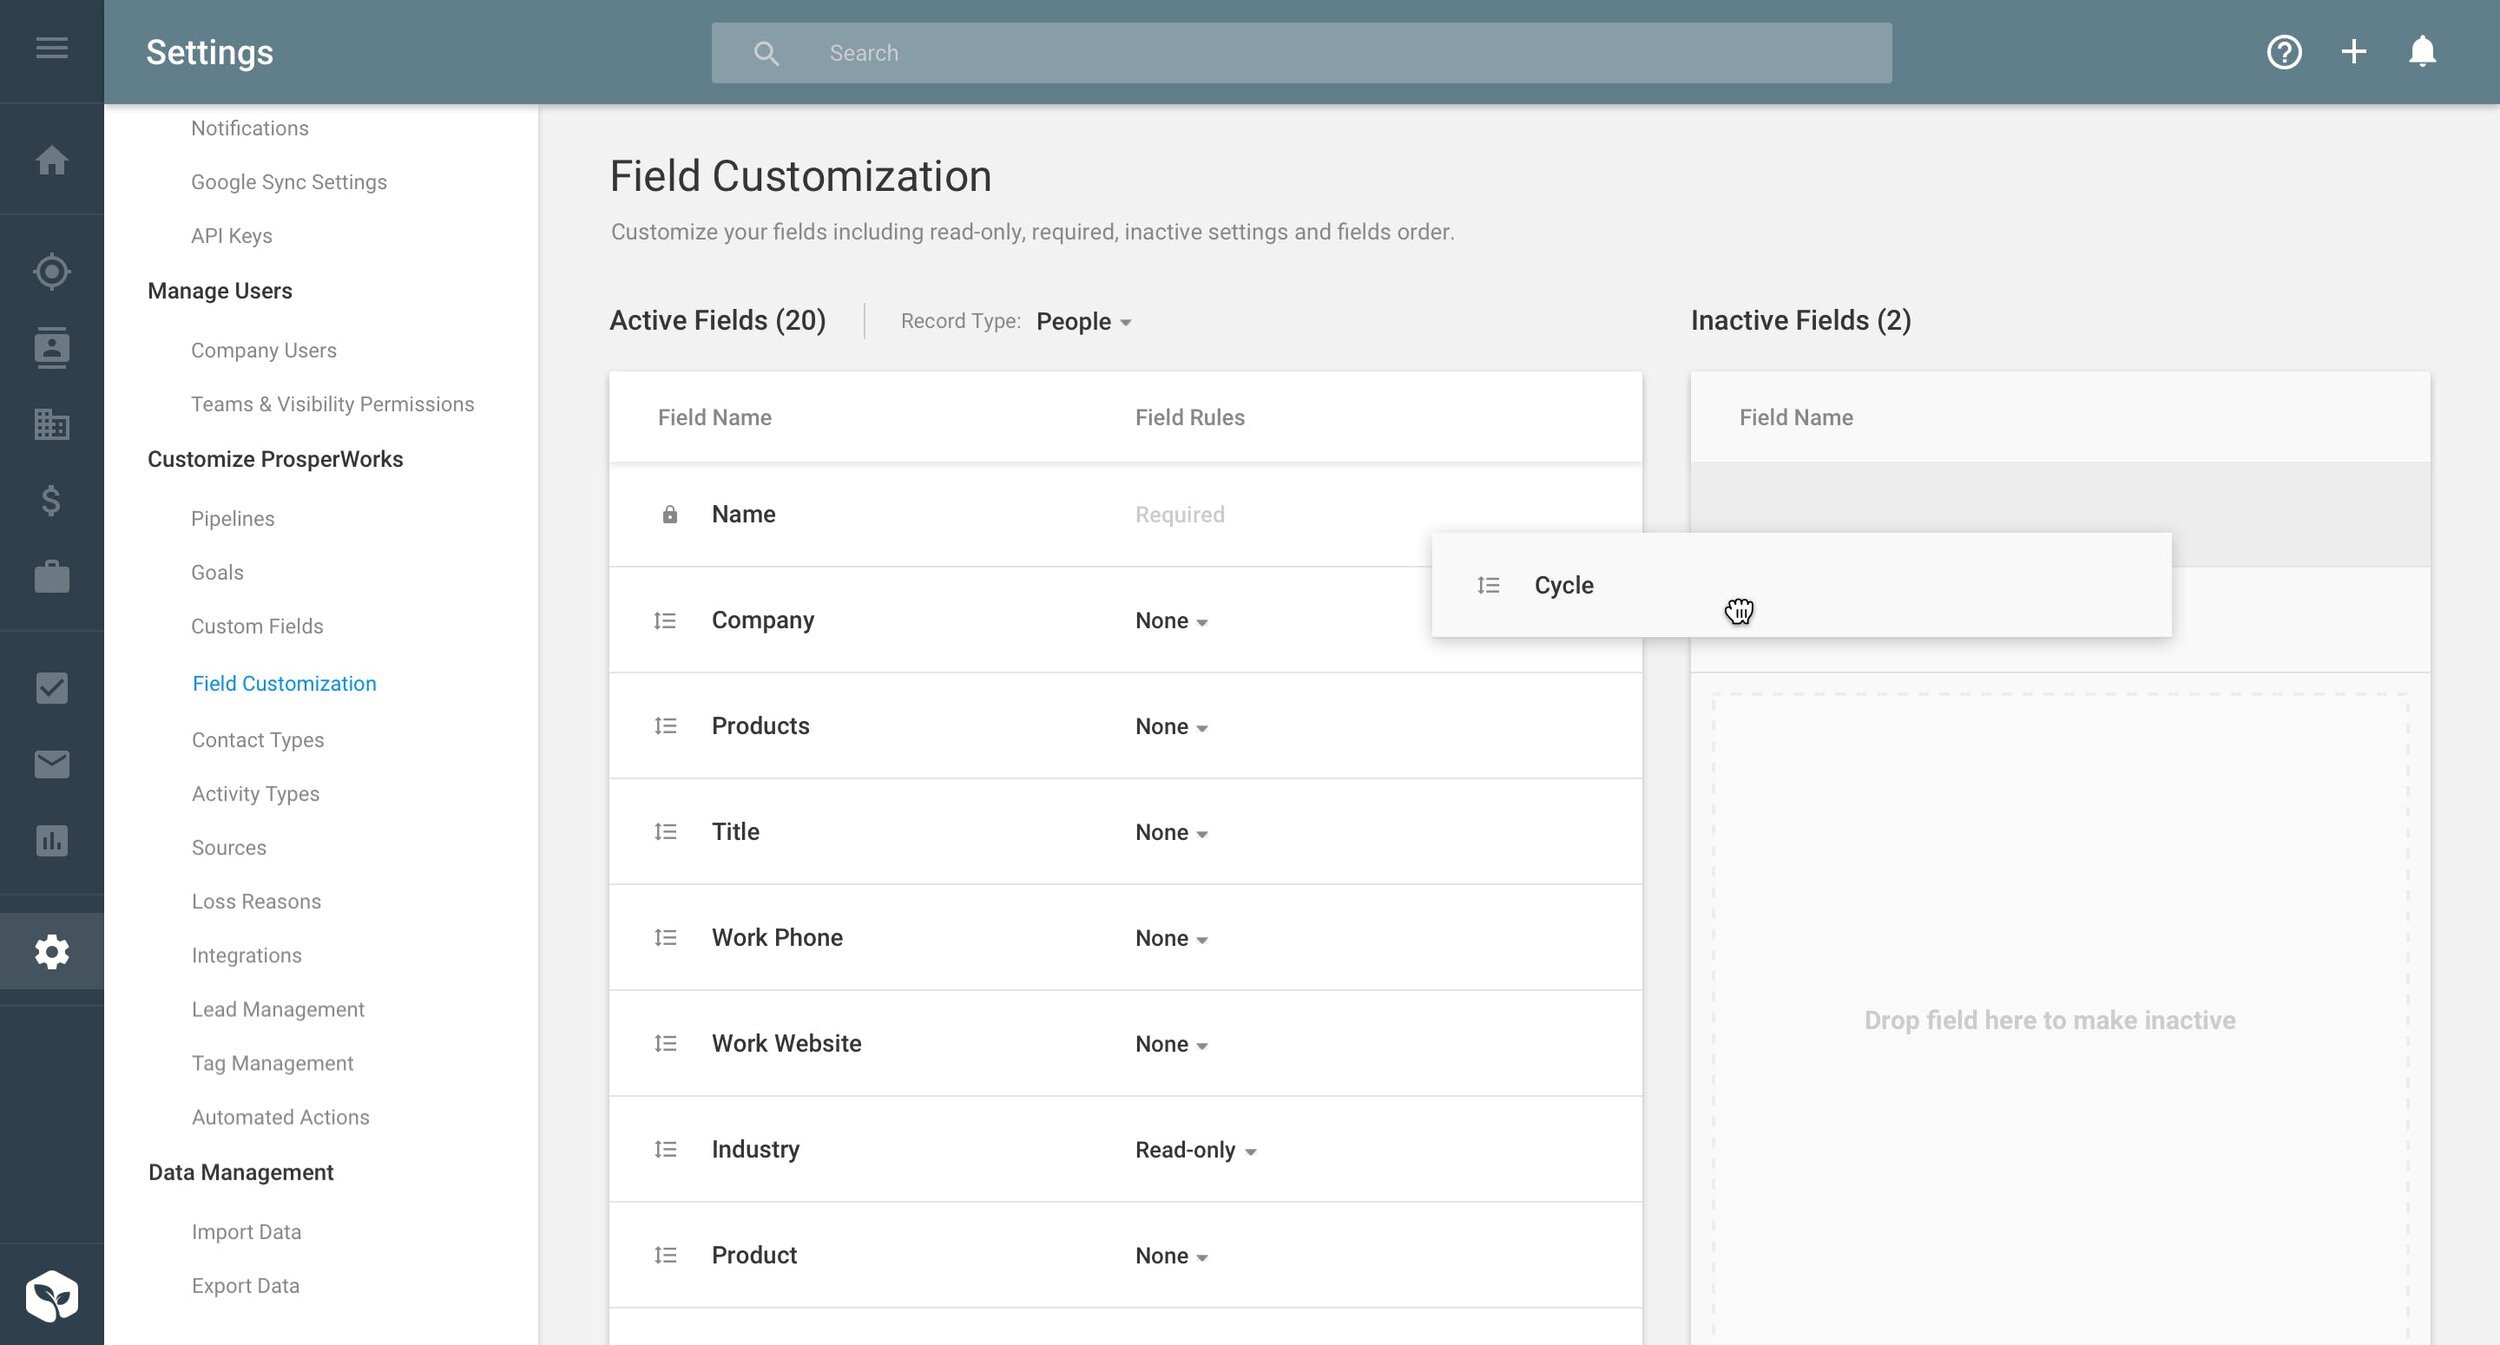The width and height of the screenshot is (2500, 1345).
Task: Select Field Customization in settings menu
Action: 284,683
